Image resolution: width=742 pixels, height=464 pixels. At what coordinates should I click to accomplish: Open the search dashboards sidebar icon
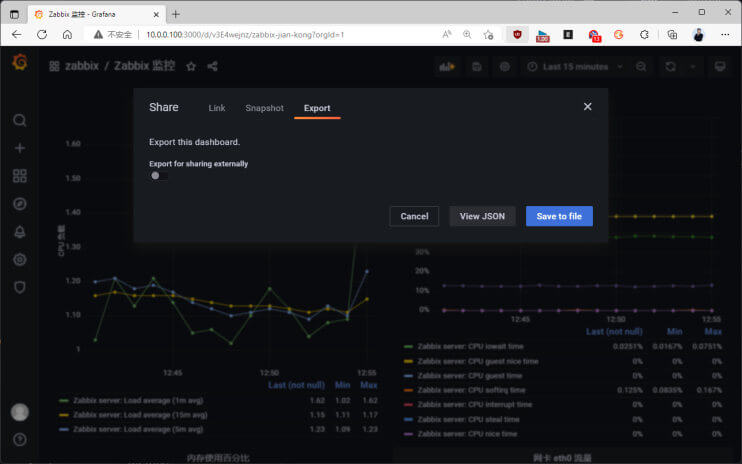click(19, 120)
